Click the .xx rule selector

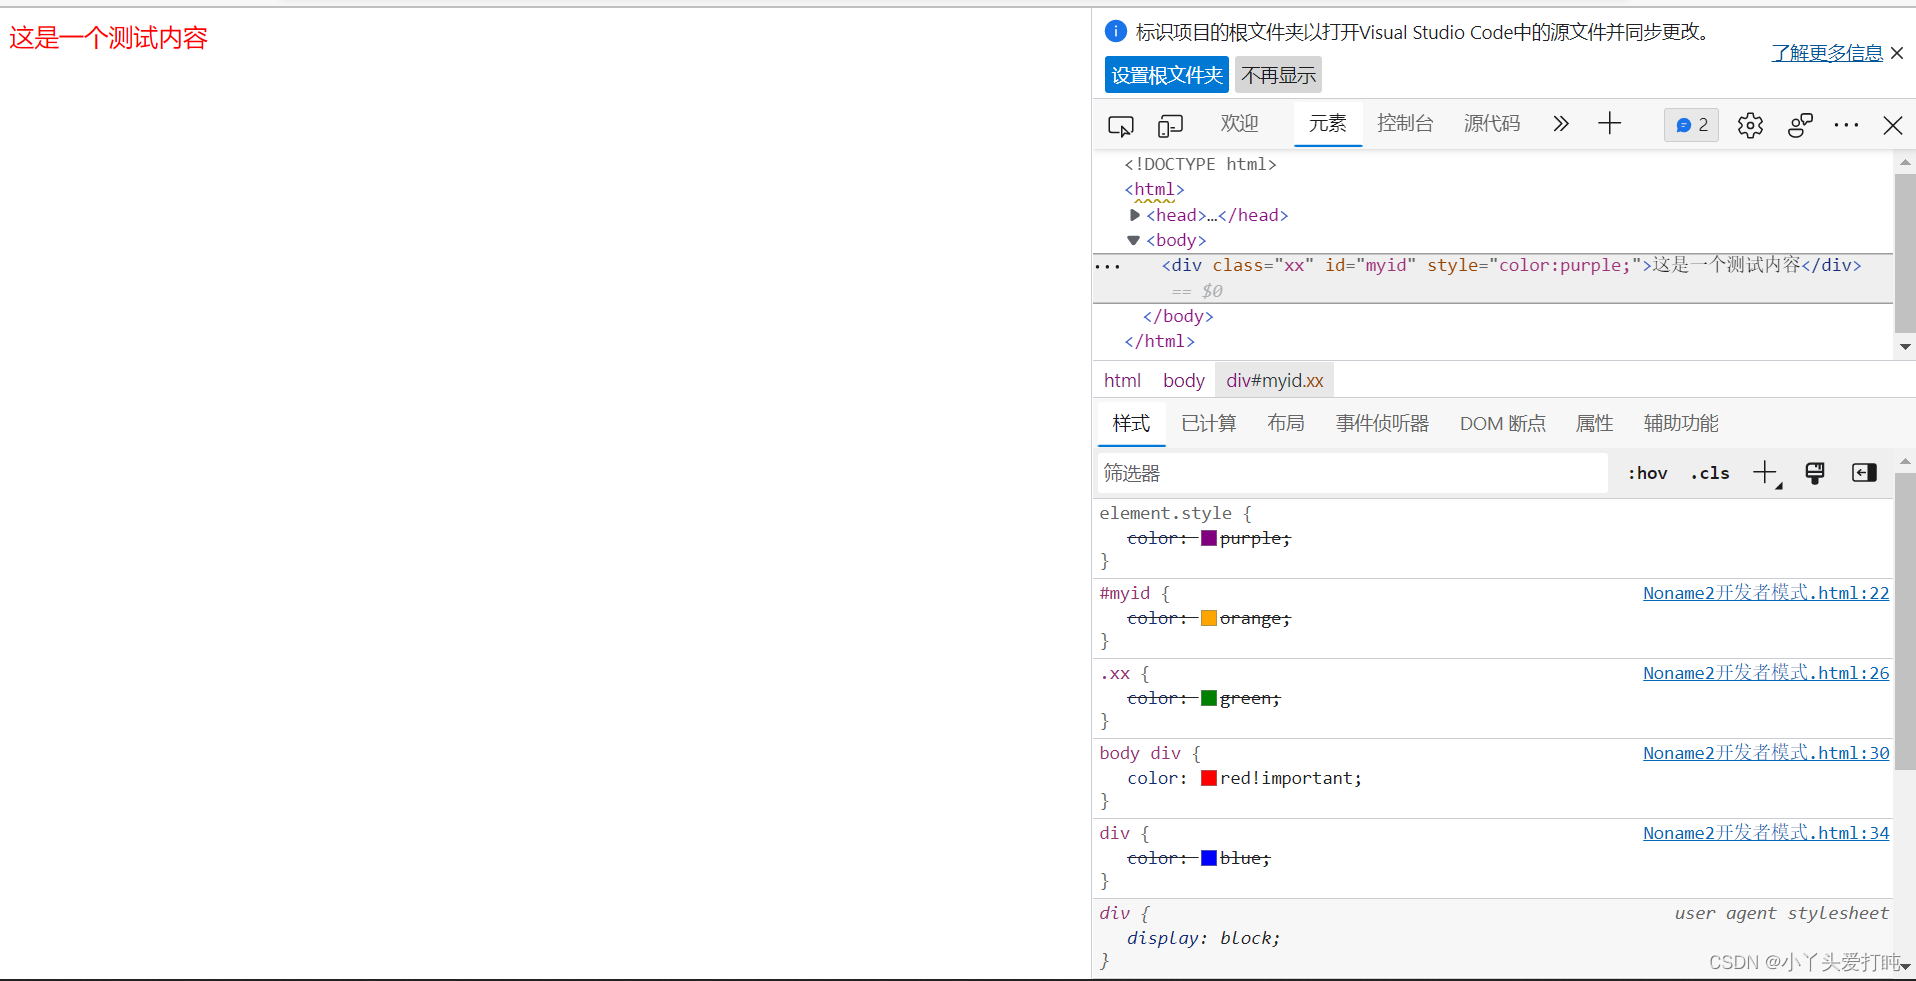pos(1115,673)
